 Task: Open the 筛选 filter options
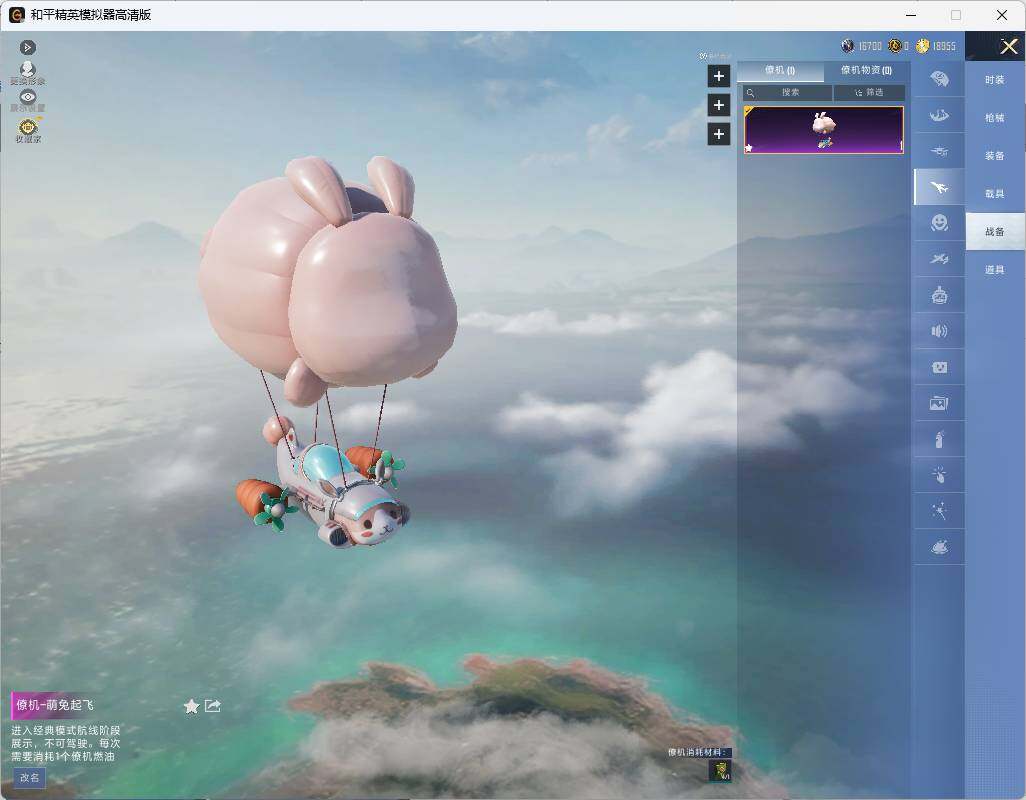(869, 93)
